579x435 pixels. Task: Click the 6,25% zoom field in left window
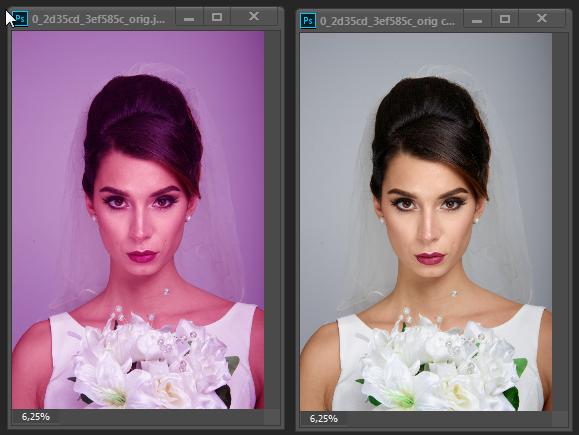(x=35, y=417)
